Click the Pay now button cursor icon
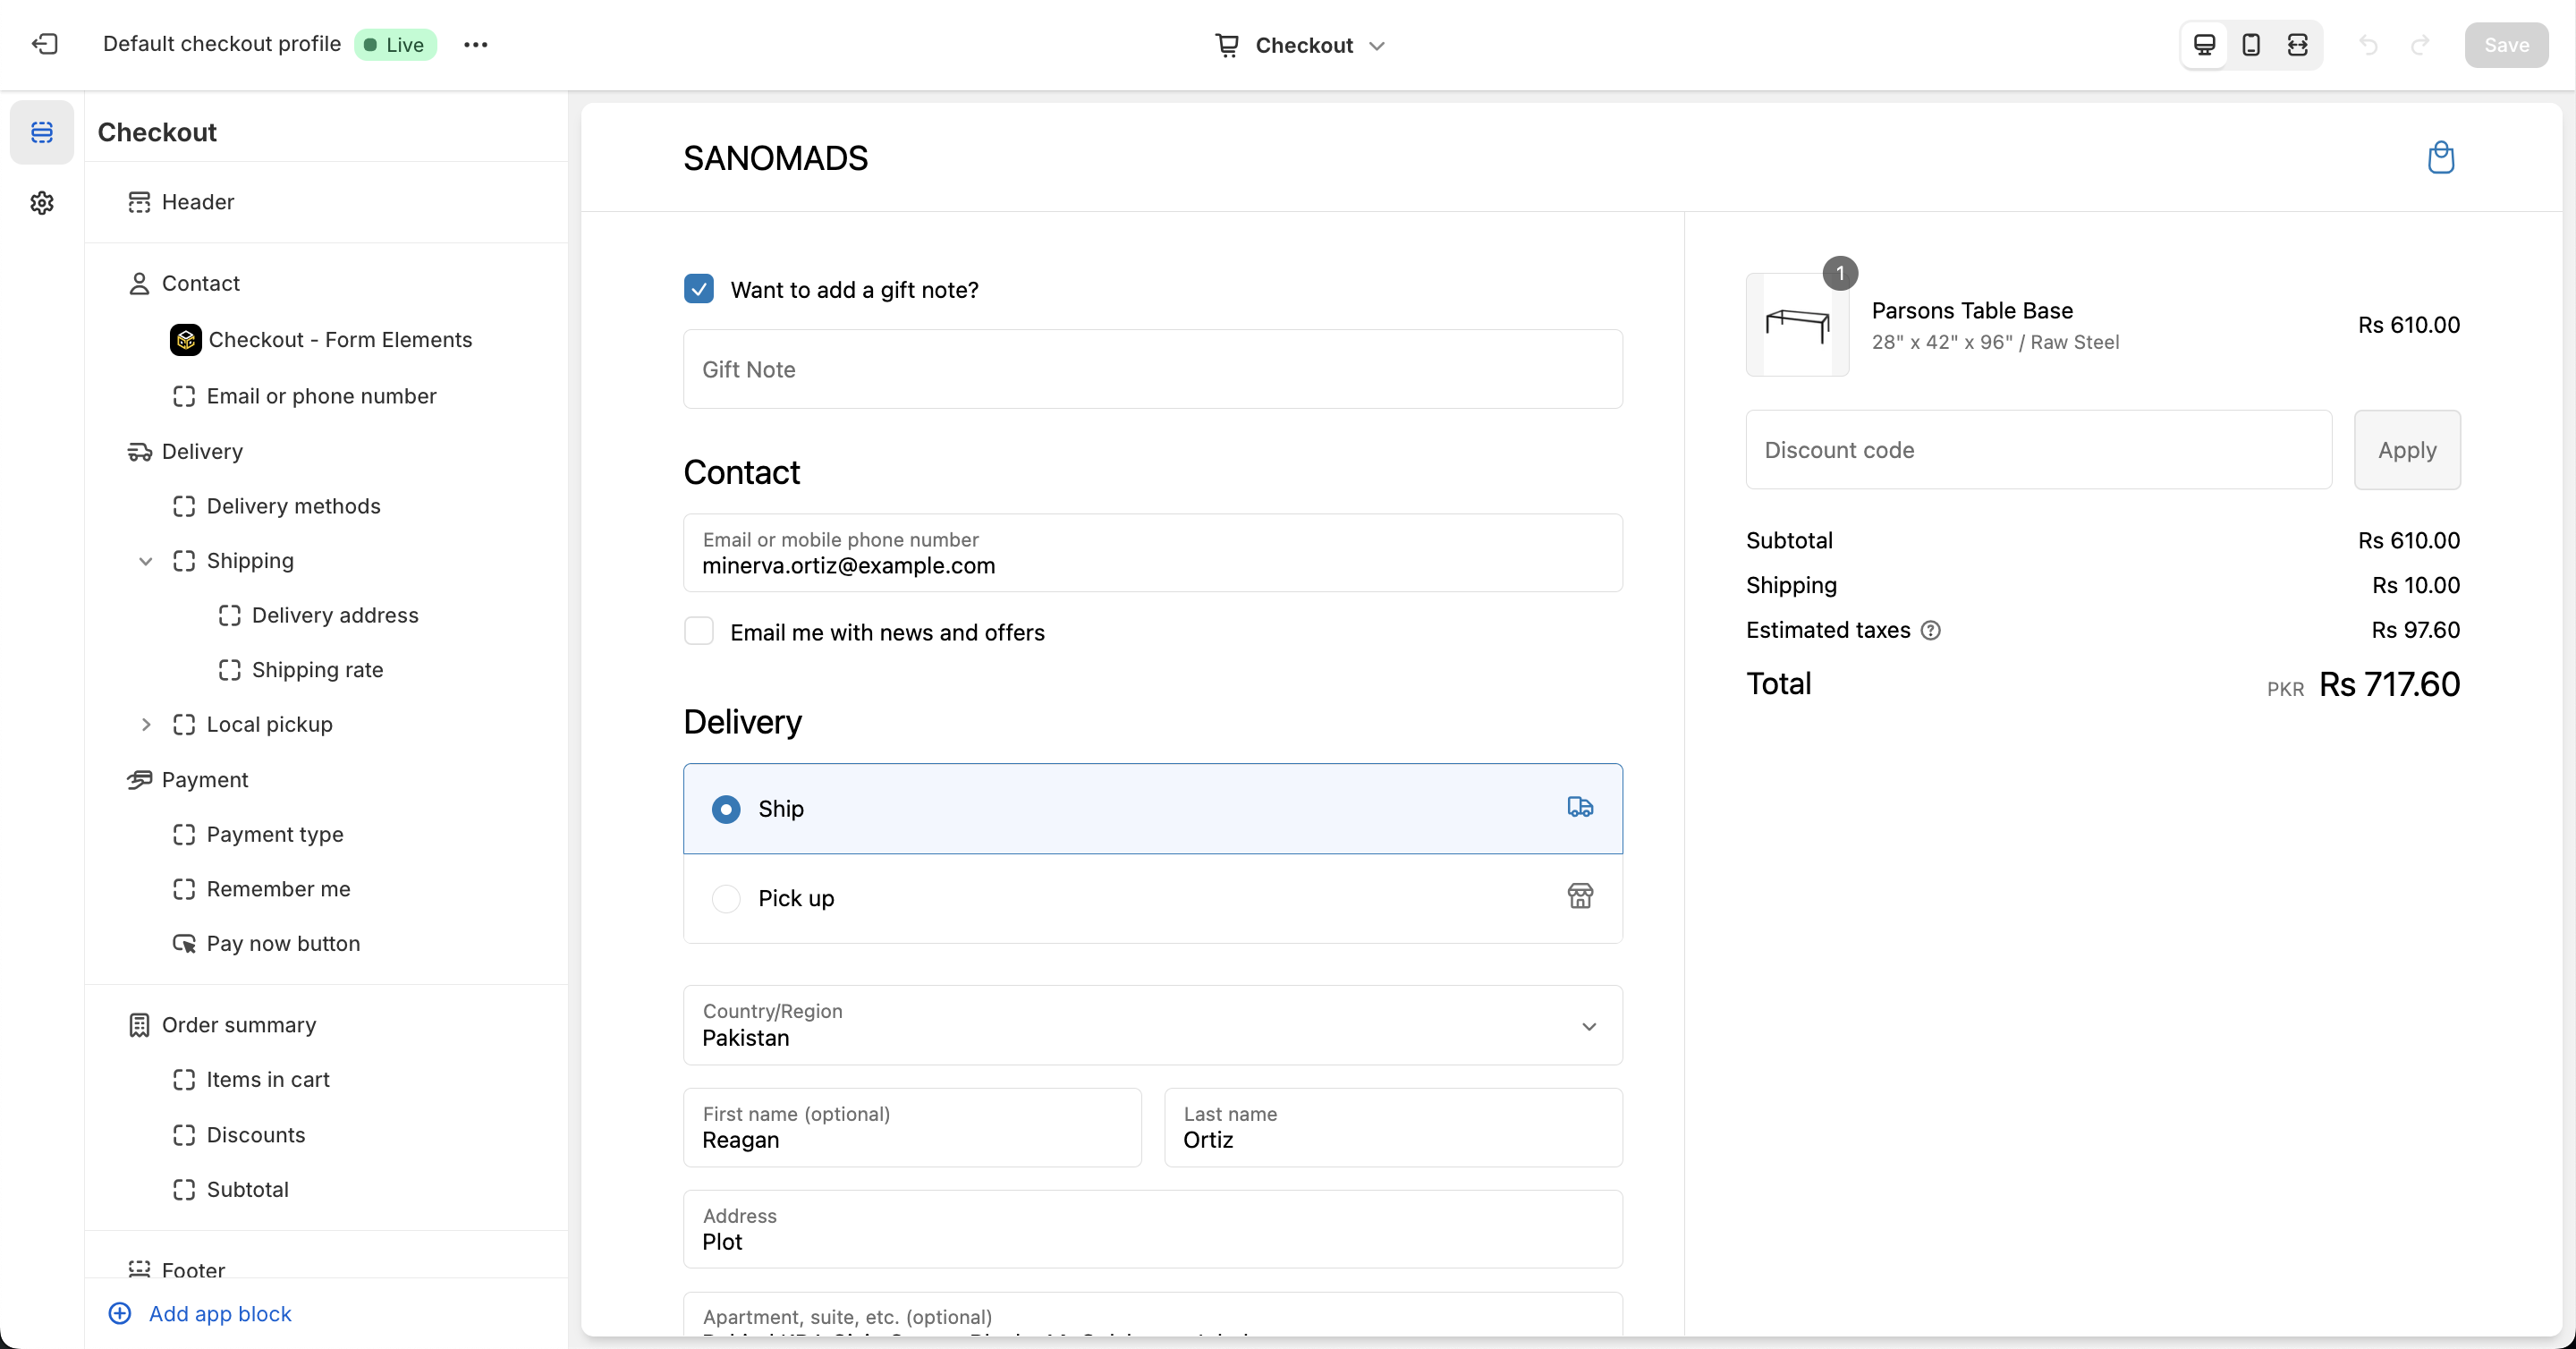Viewport: 2576px width, 1349px height. 184,944
